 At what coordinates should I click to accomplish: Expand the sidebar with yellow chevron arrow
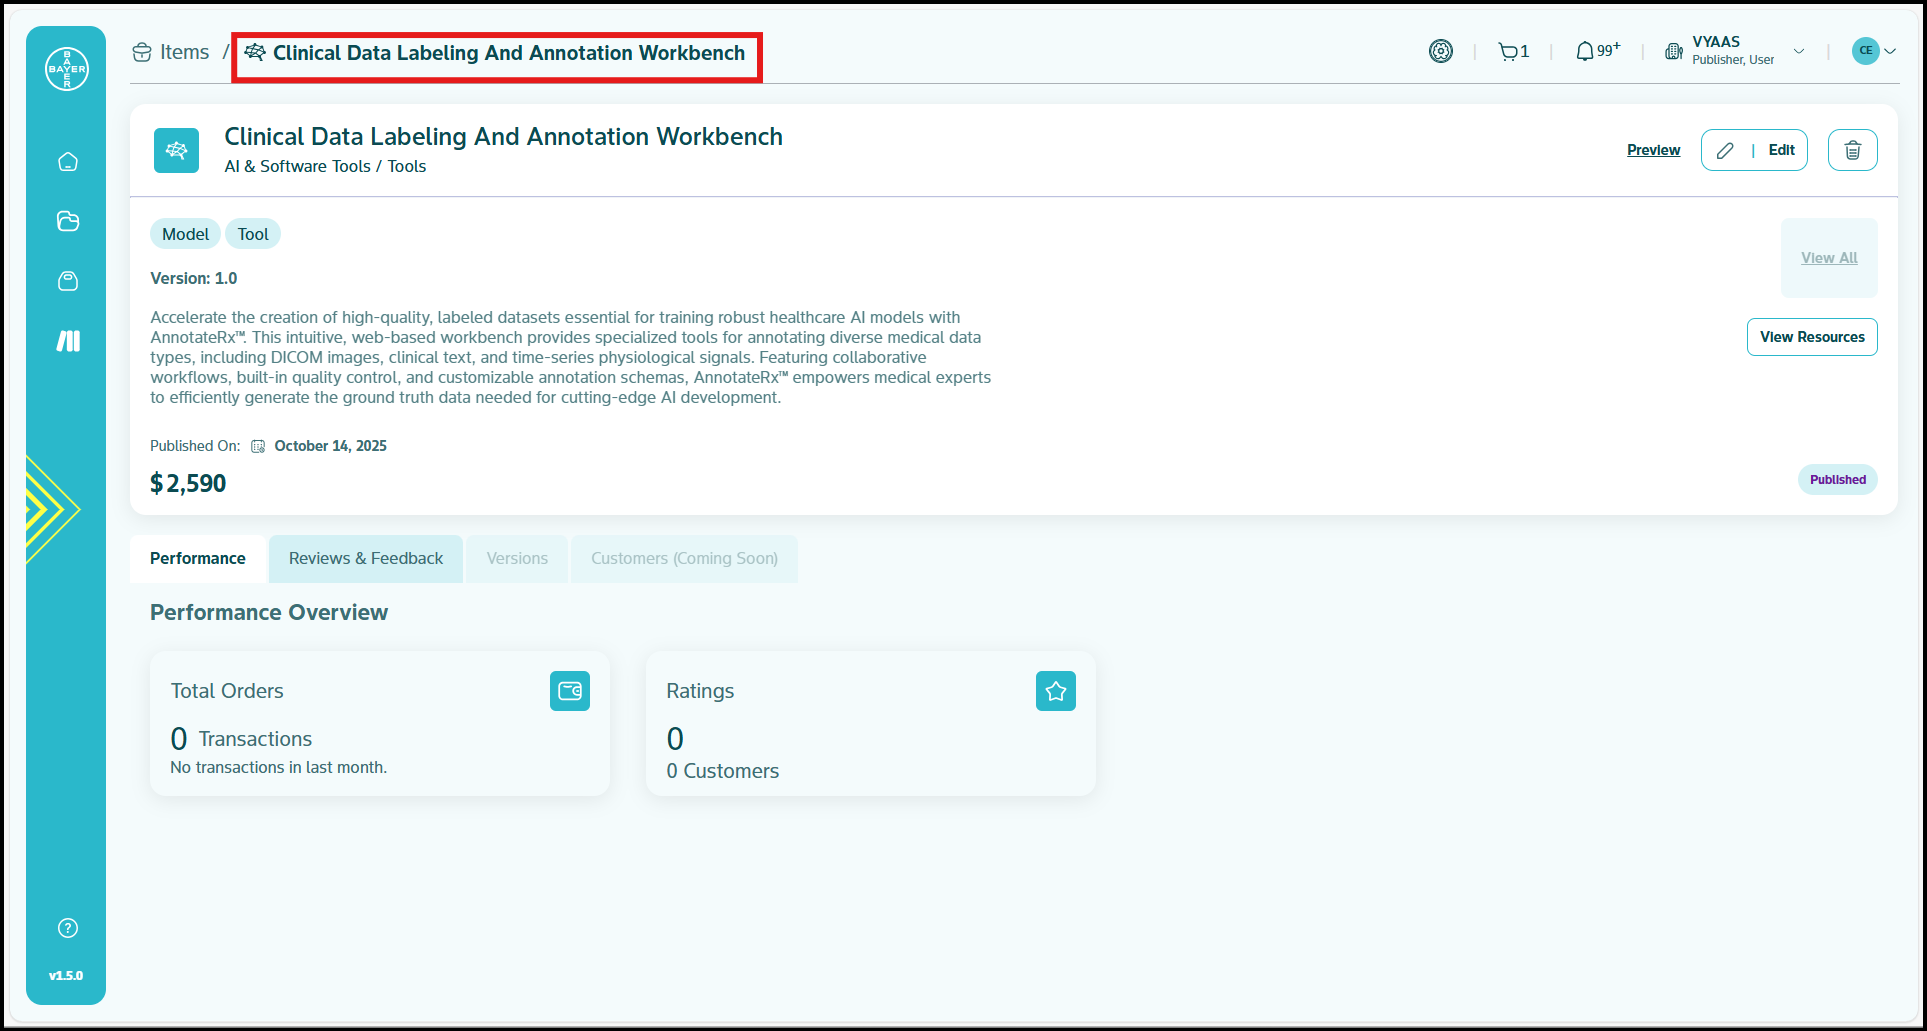(x=50, y=509)
